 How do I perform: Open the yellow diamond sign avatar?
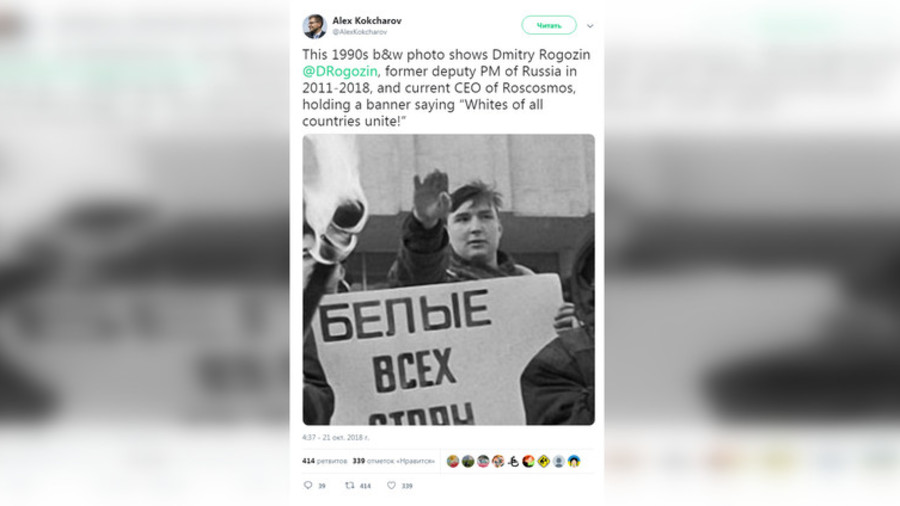(x=544, y=461)
